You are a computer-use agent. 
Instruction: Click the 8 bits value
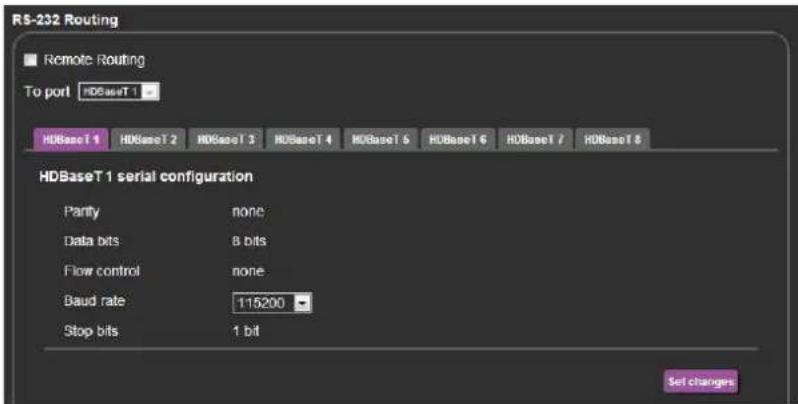coord(249,241)
